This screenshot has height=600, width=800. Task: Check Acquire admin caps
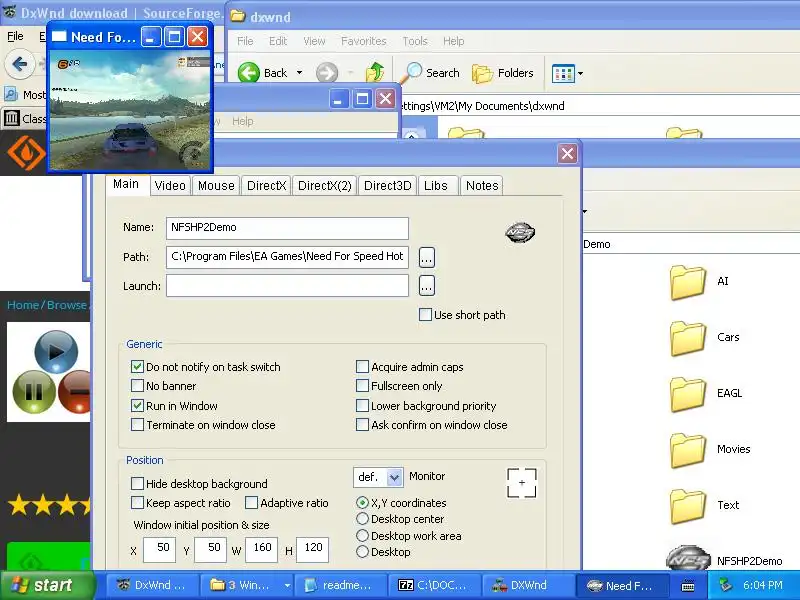(362, 367)
